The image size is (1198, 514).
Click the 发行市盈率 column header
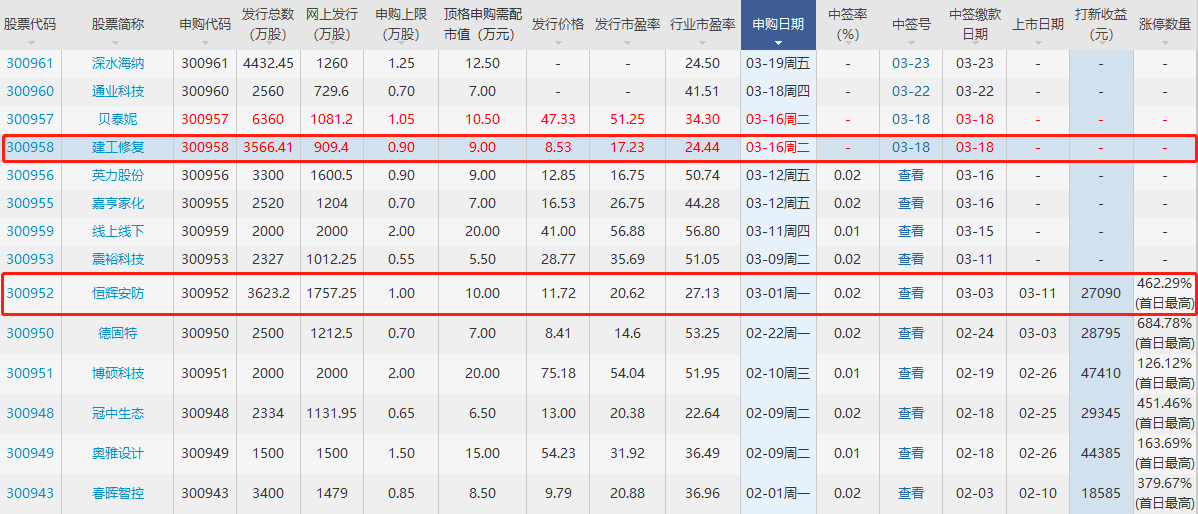point(627,24)
